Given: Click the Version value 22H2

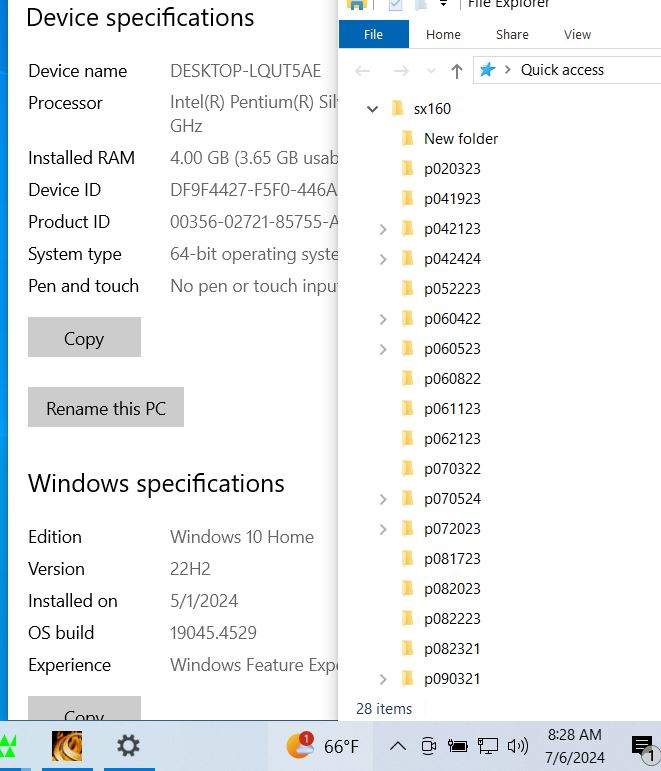Looking at the screenshot, I should (190, 569).
